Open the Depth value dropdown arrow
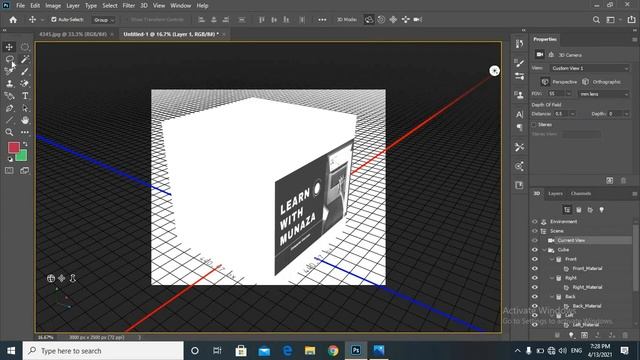The image size is (640, 360). click(x=626, y=114)
